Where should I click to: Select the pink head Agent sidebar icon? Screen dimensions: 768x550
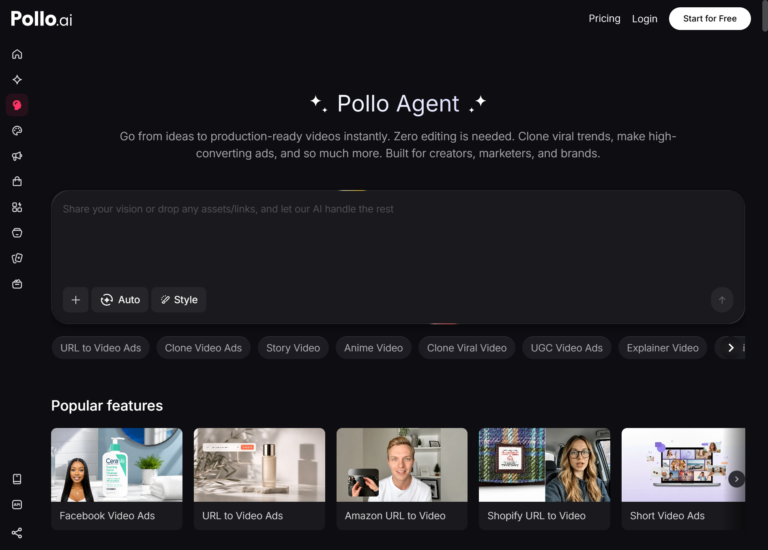17,105
